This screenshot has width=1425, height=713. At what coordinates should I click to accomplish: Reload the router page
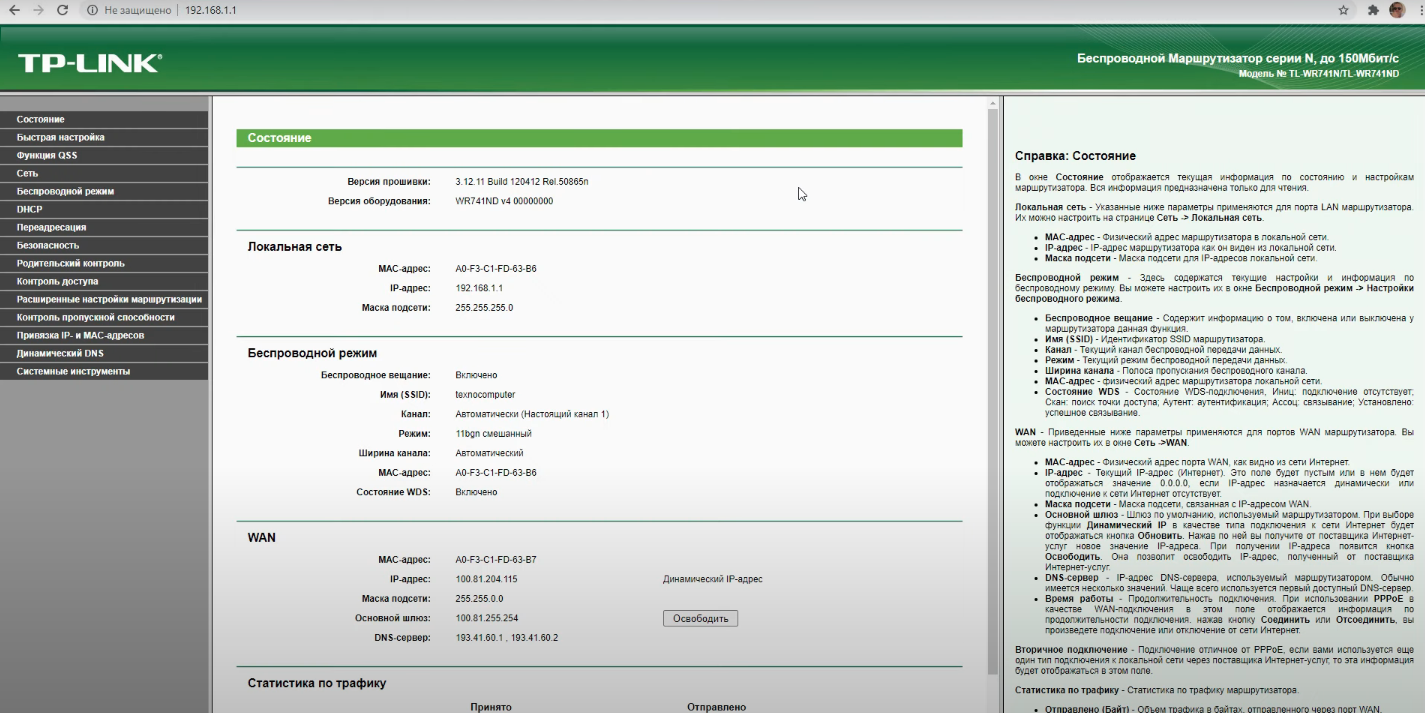pos(63,10)
